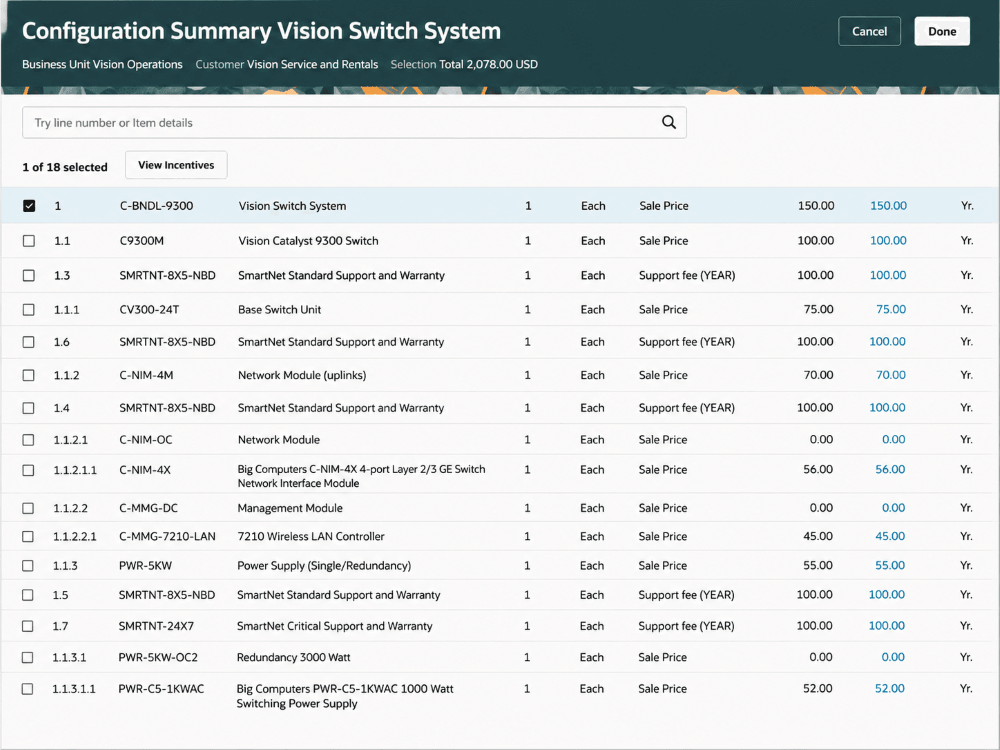Click the Customer Vision Service and Rentals text

[286, 64]
